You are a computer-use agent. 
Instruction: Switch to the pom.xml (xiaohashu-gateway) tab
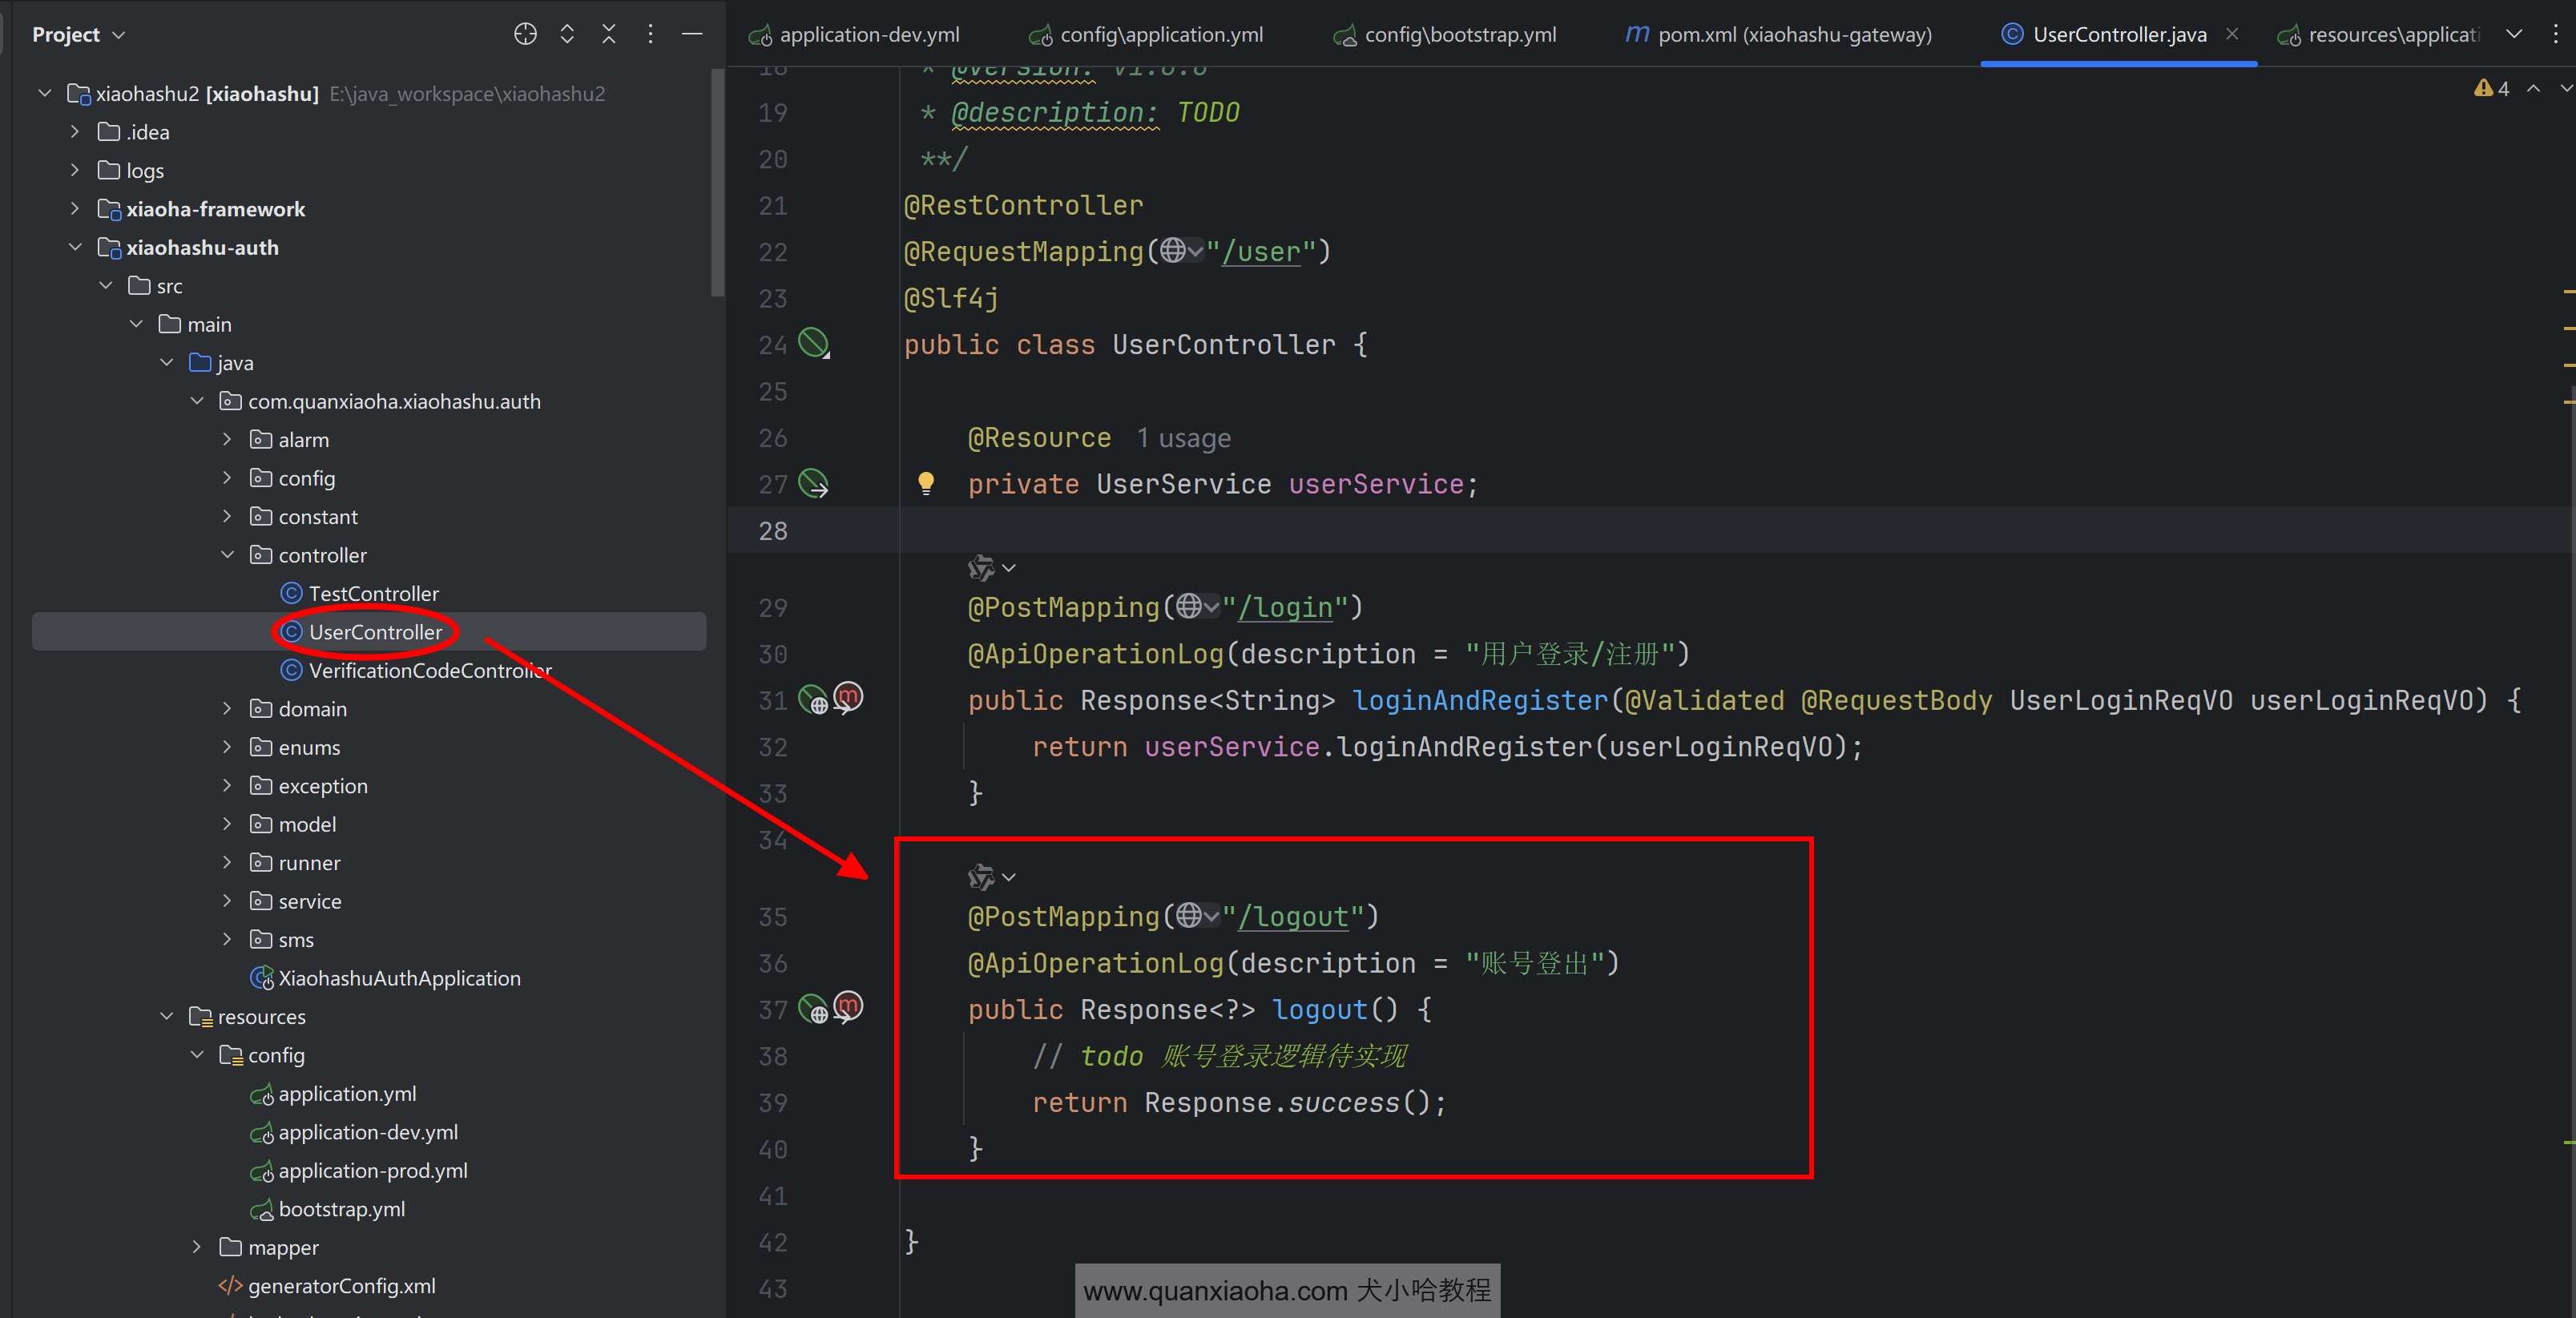tap(1794, 34)
